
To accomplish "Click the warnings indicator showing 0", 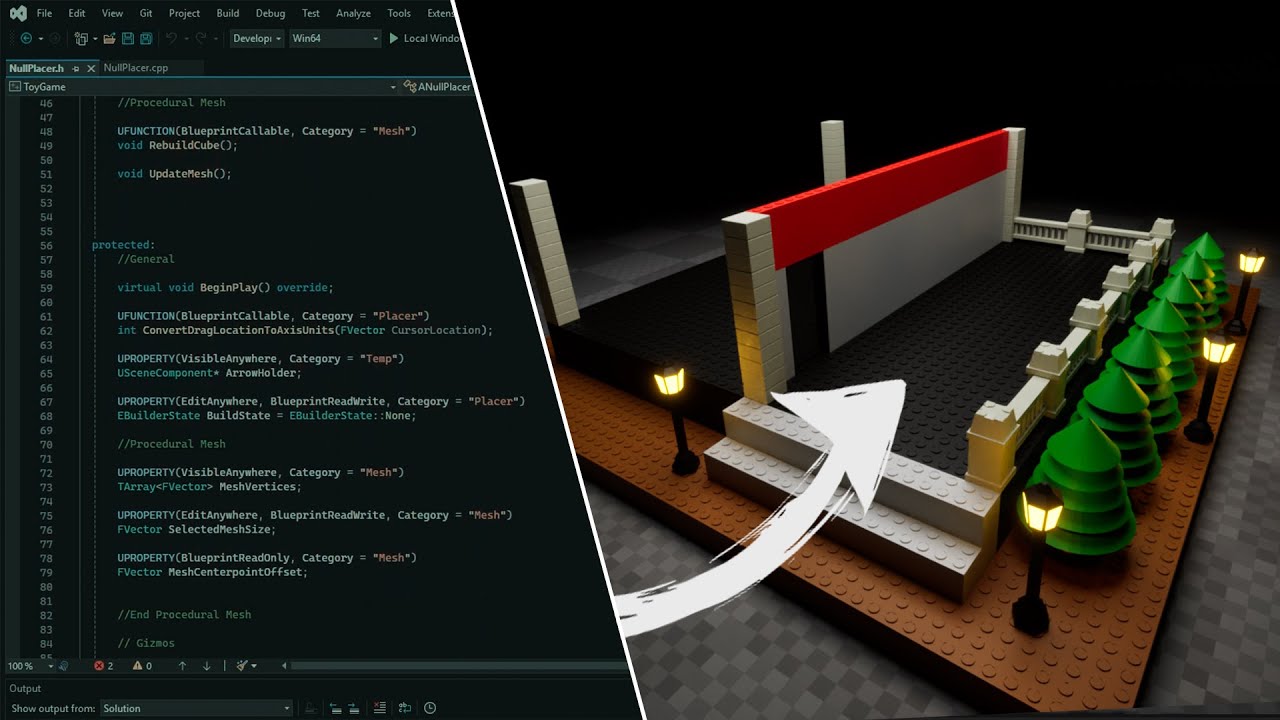I will click(x=142, y=666).
